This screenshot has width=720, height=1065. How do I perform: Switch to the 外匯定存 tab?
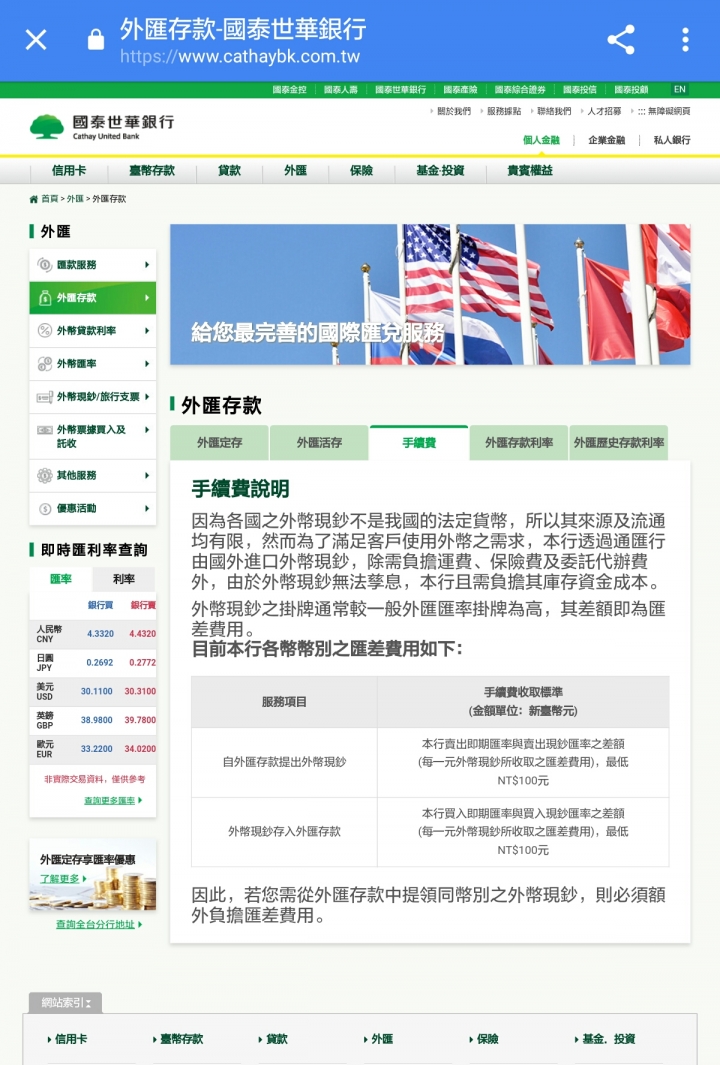tap(219, 443)
